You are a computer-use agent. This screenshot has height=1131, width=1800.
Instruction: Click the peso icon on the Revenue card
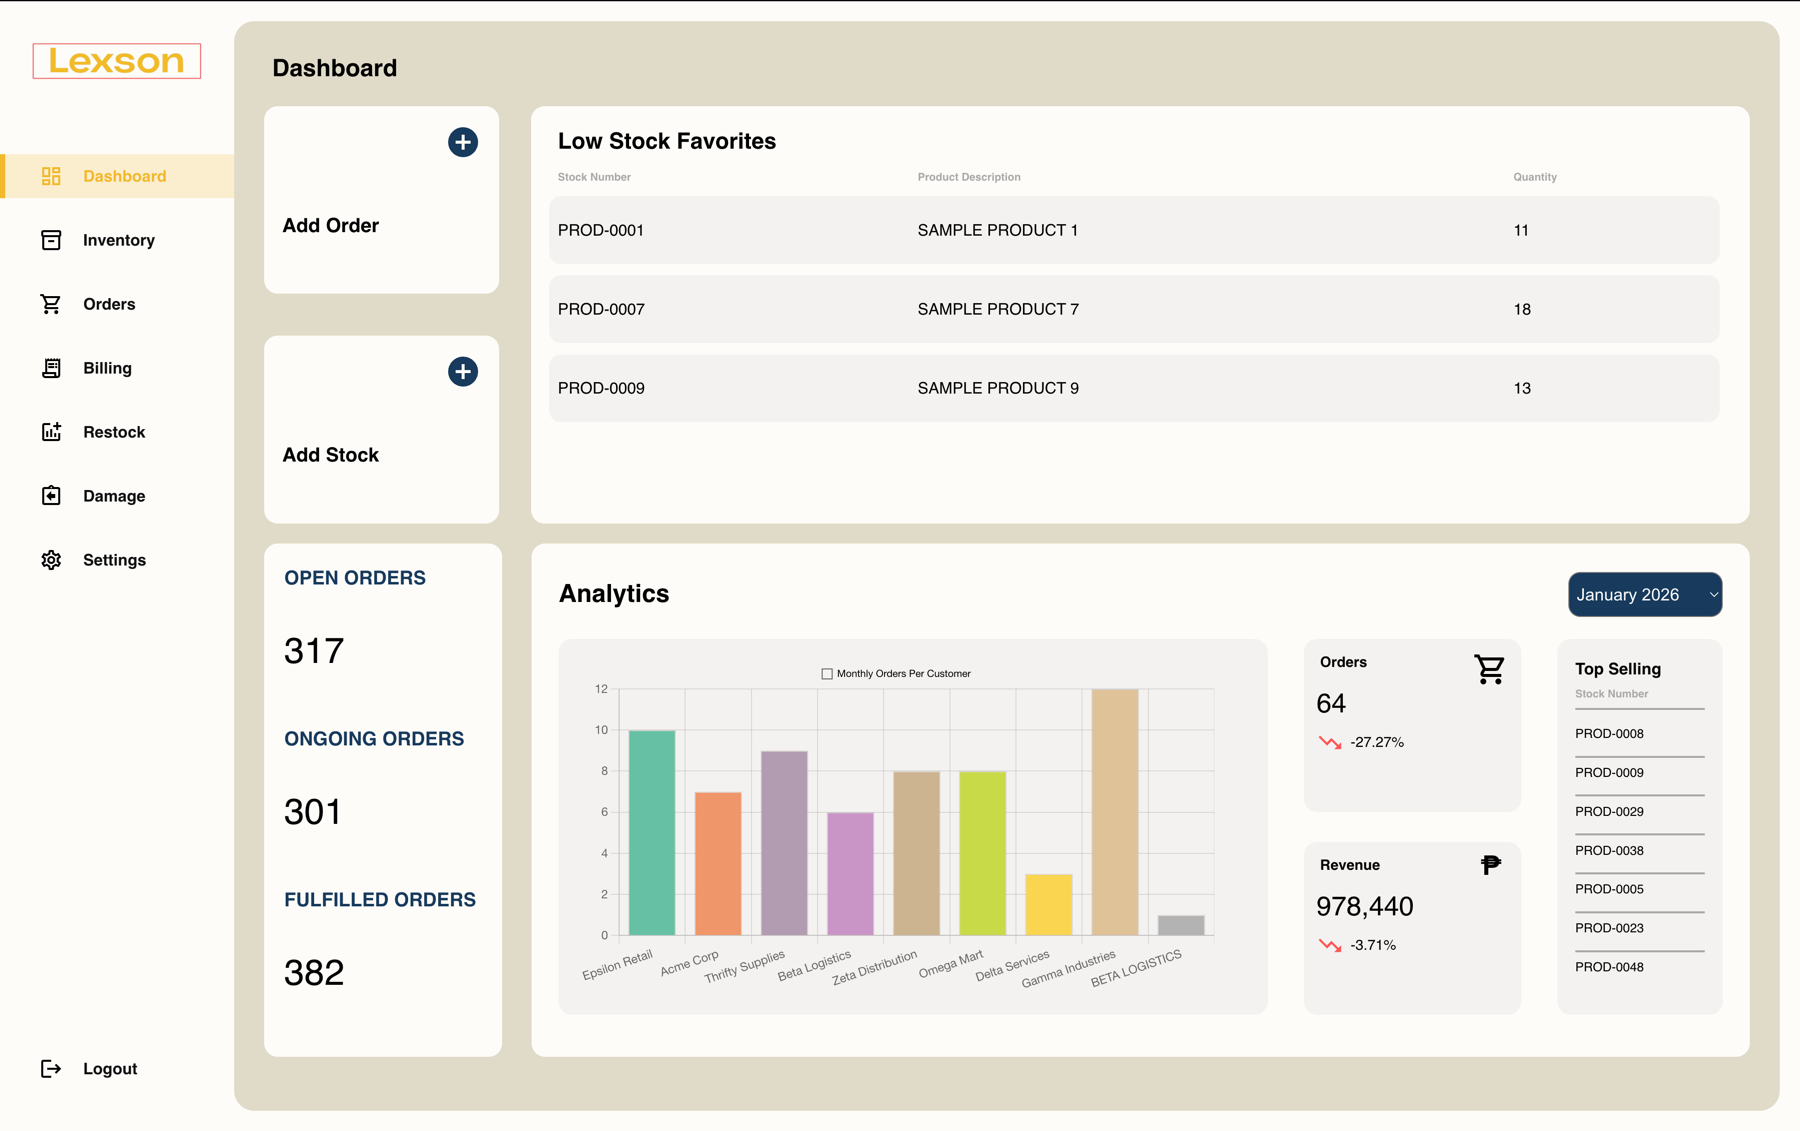[1489, 864]
